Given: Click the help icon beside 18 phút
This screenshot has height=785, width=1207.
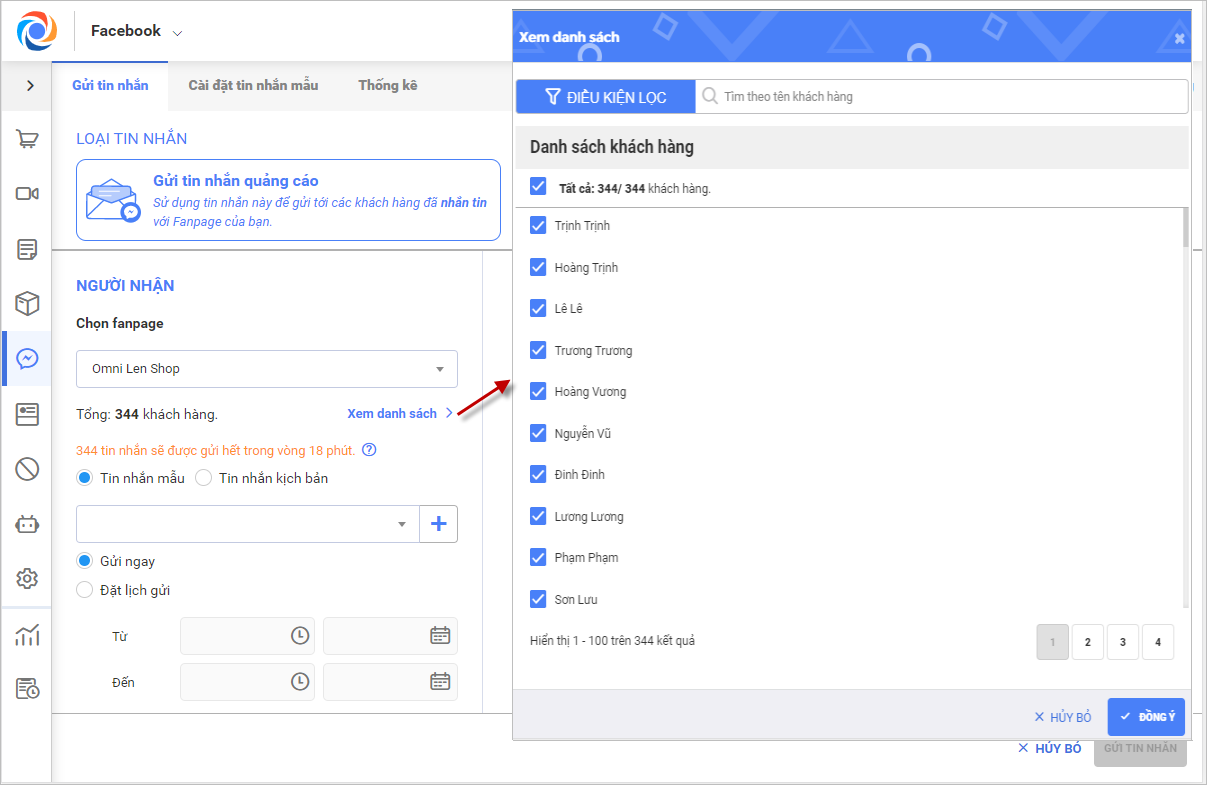Looking at the screenshot, I should coord(369,450).
